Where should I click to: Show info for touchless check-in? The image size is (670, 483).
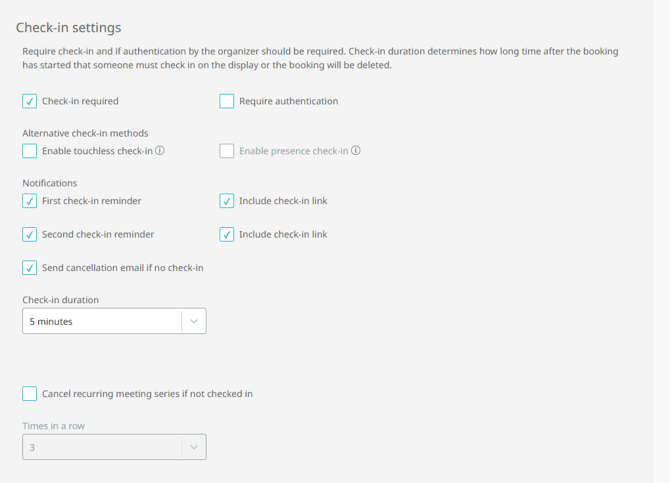pos(160,151)
